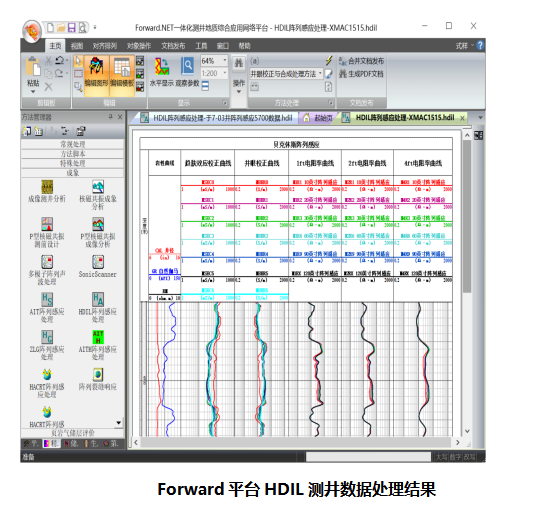Open 井眼校正与合成处理方法 combo box
The width and height of the screenshot is (551, 505).
[x=286, y=74]
